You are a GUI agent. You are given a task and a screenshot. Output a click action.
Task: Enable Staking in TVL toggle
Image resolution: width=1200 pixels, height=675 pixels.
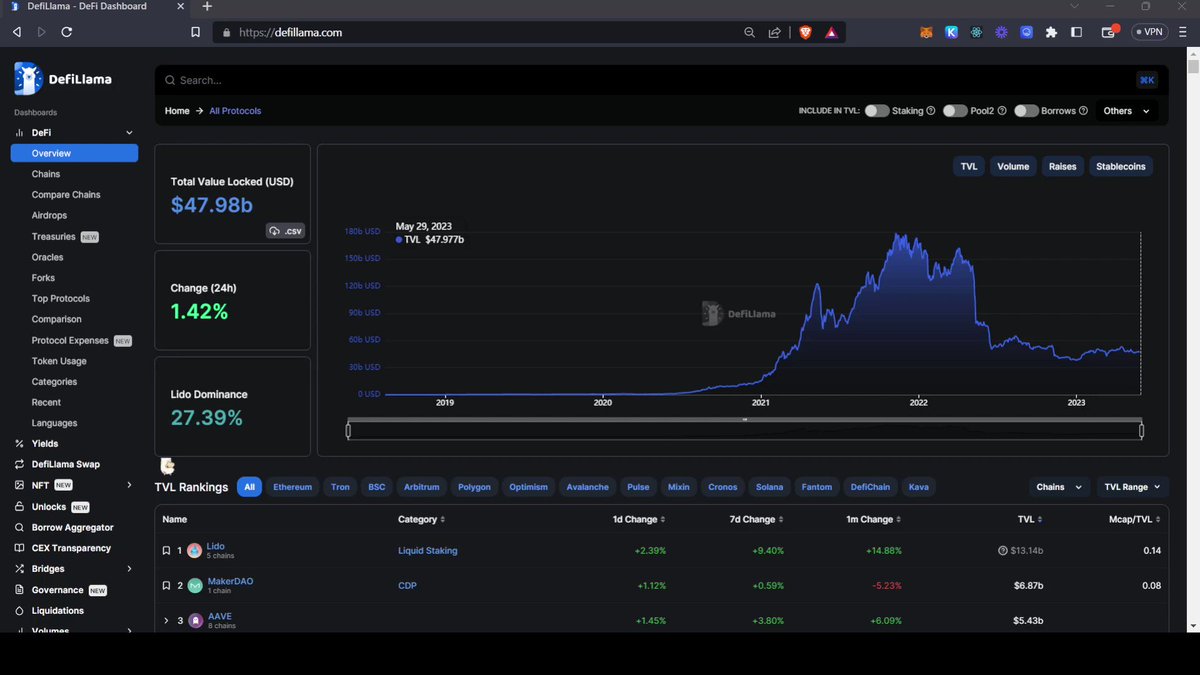pyautogui.click(x=877, y=111)
